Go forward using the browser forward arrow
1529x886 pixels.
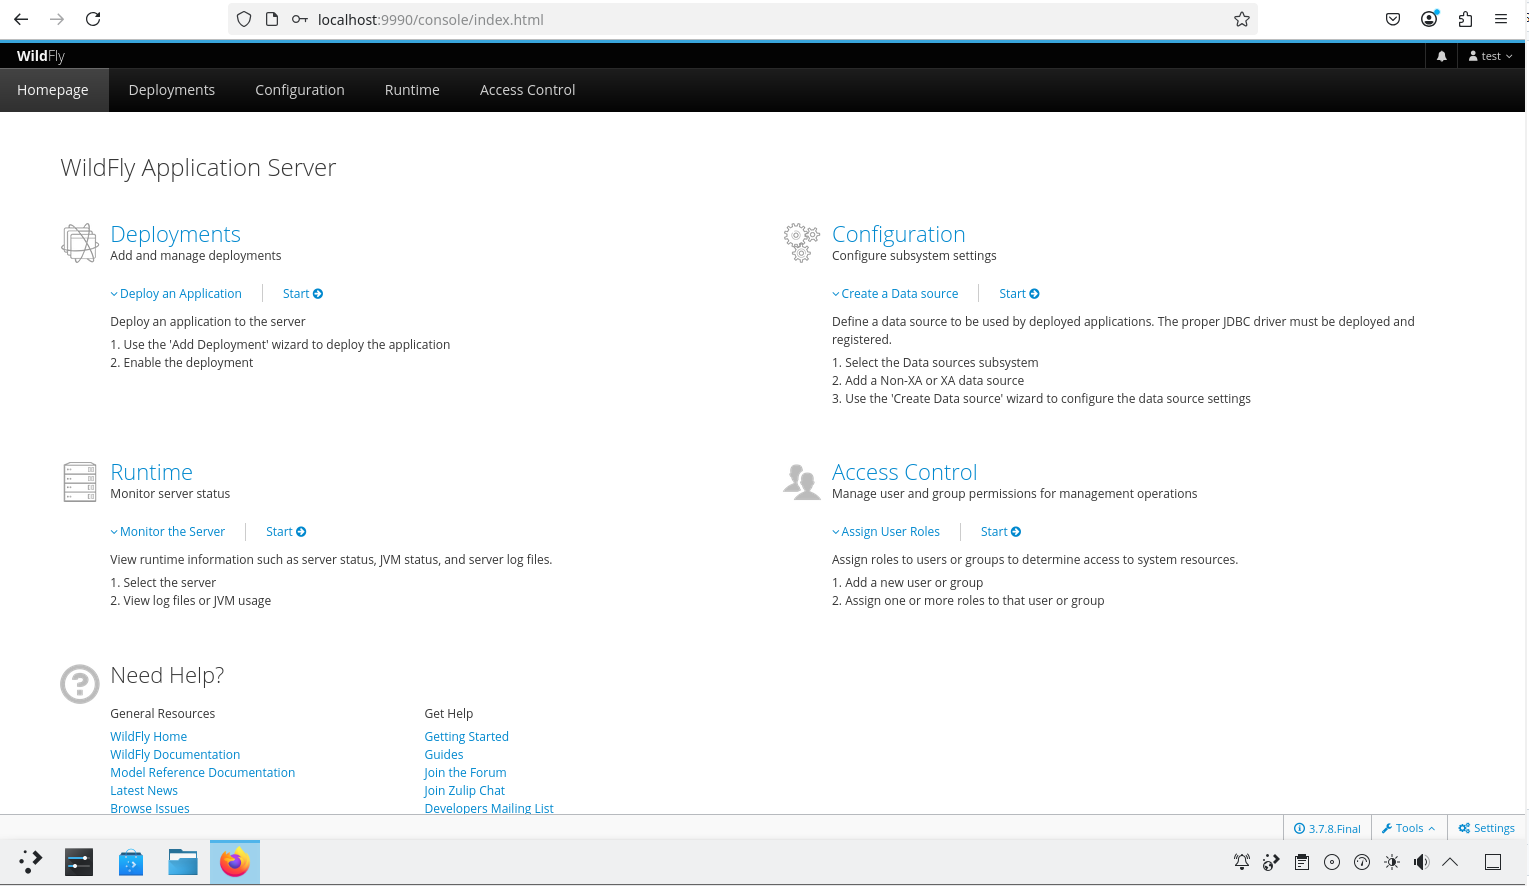[x=57, y=19]
